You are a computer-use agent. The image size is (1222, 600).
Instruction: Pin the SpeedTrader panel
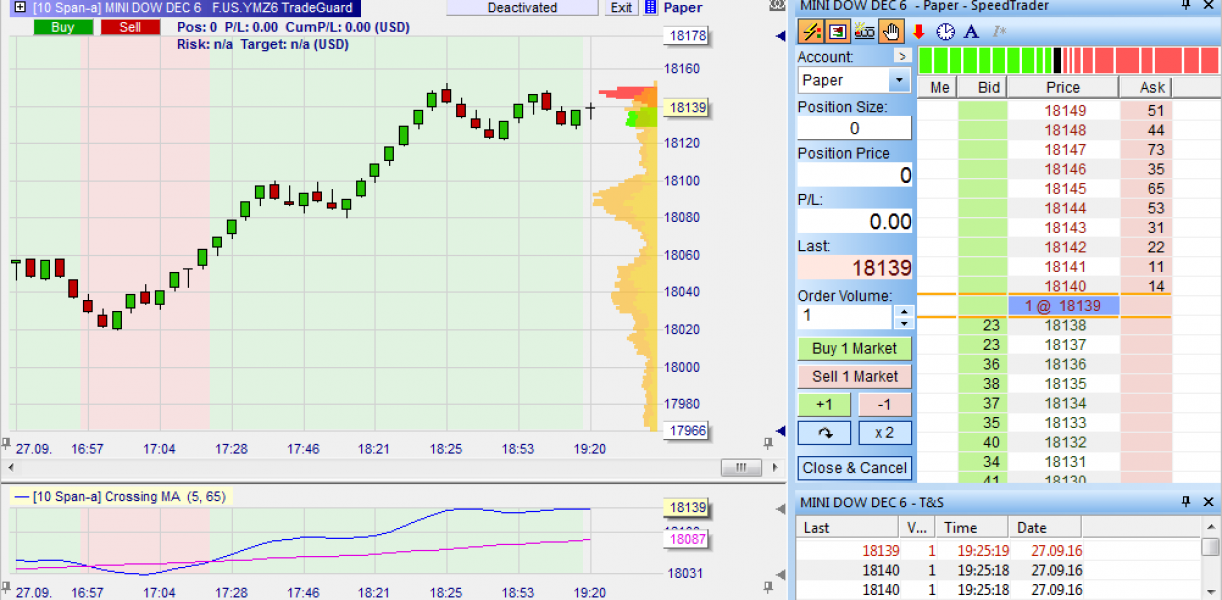(x=1187, y=7)
